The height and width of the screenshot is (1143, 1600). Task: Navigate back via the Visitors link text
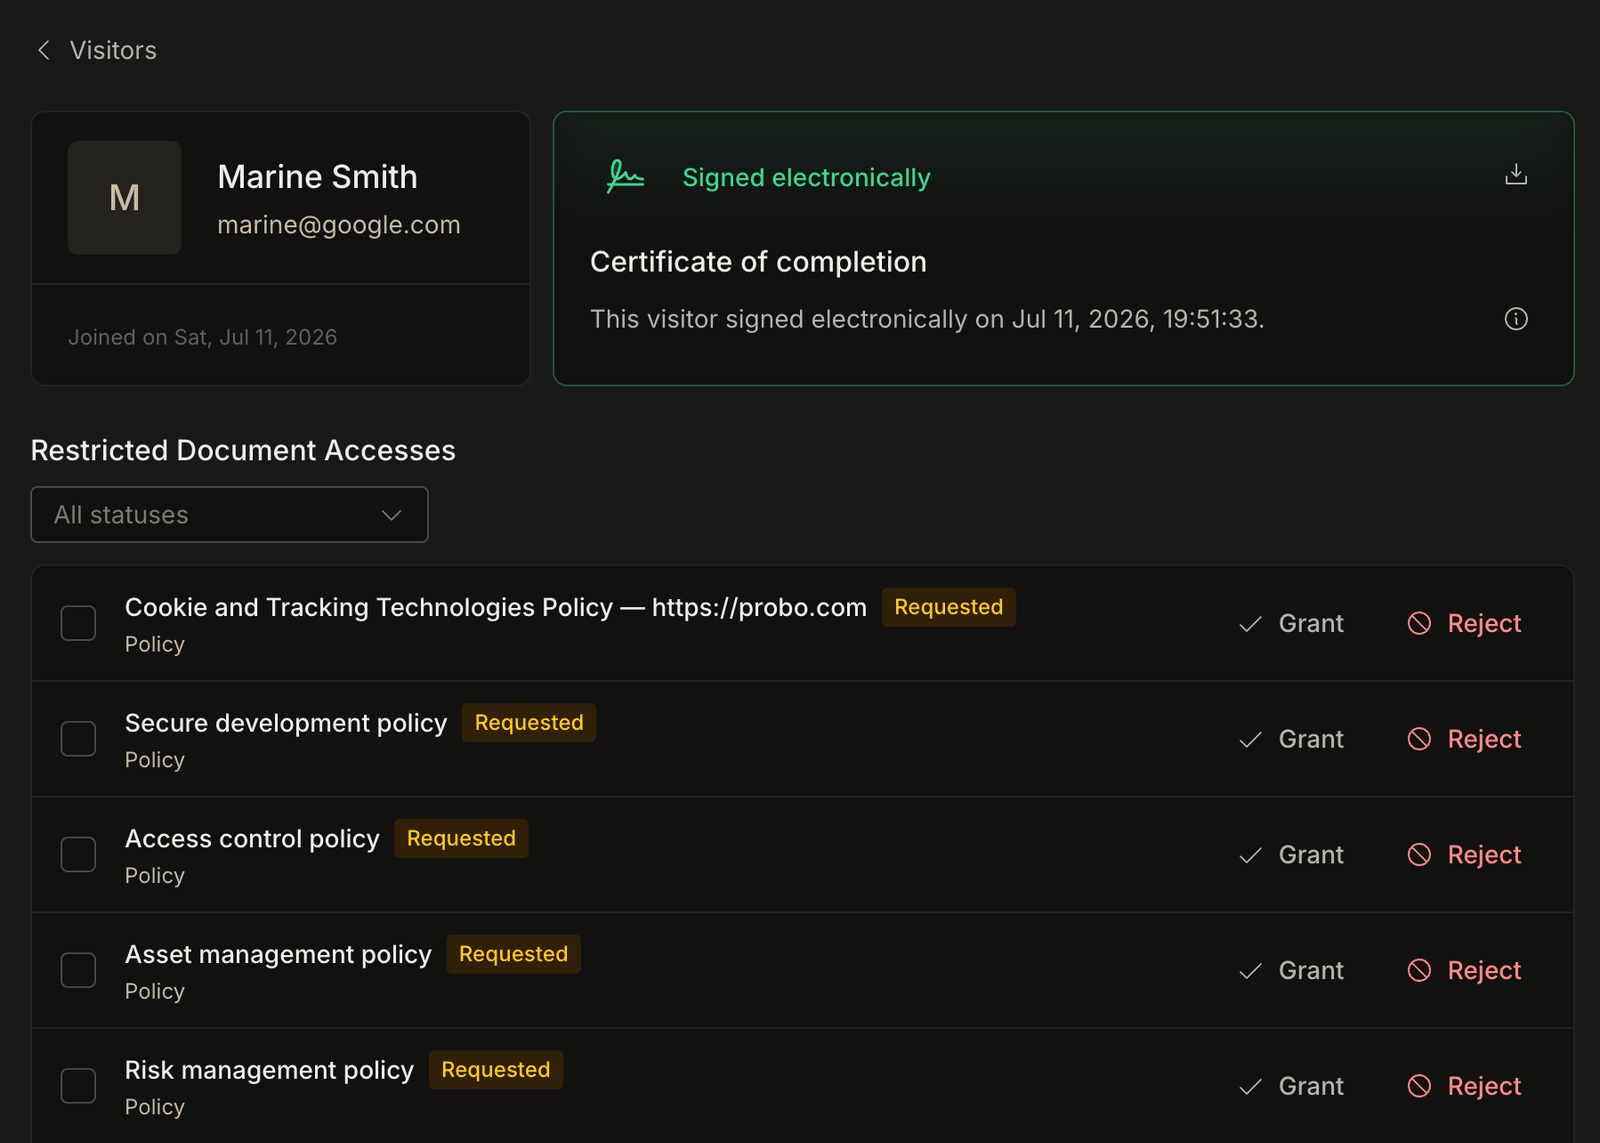(113, 50)
